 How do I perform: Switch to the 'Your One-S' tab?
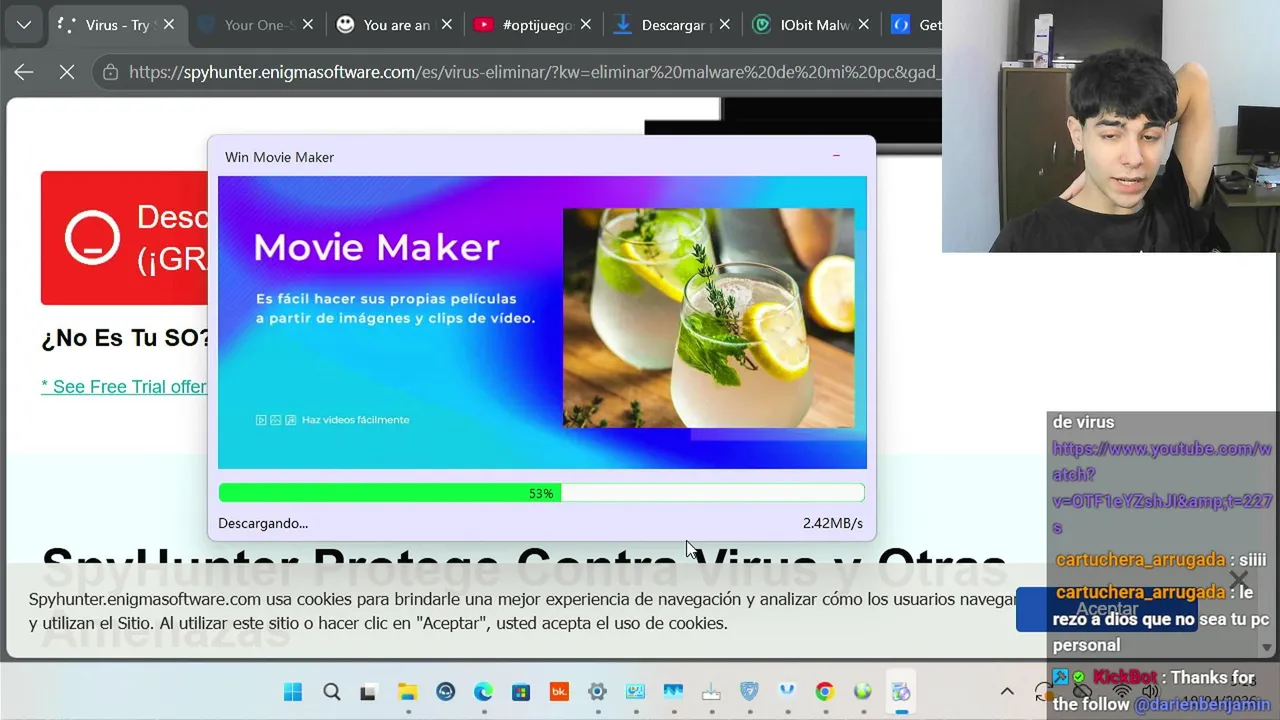click(x=255, y=25)
